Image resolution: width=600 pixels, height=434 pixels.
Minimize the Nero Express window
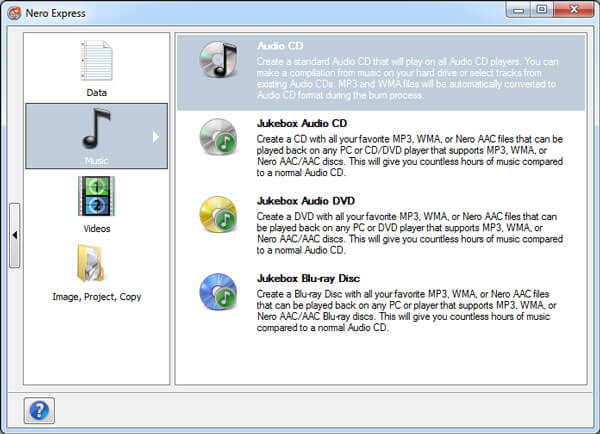(x=514, y=10)
